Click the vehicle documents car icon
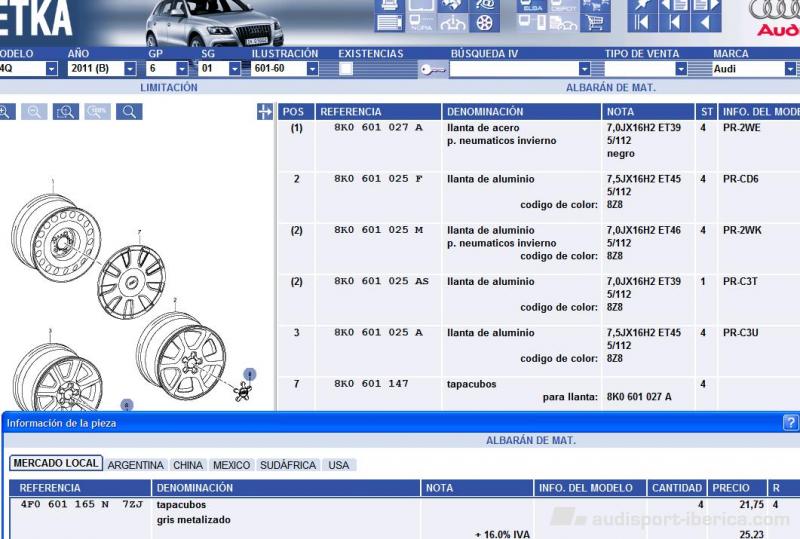 point(563,23)
